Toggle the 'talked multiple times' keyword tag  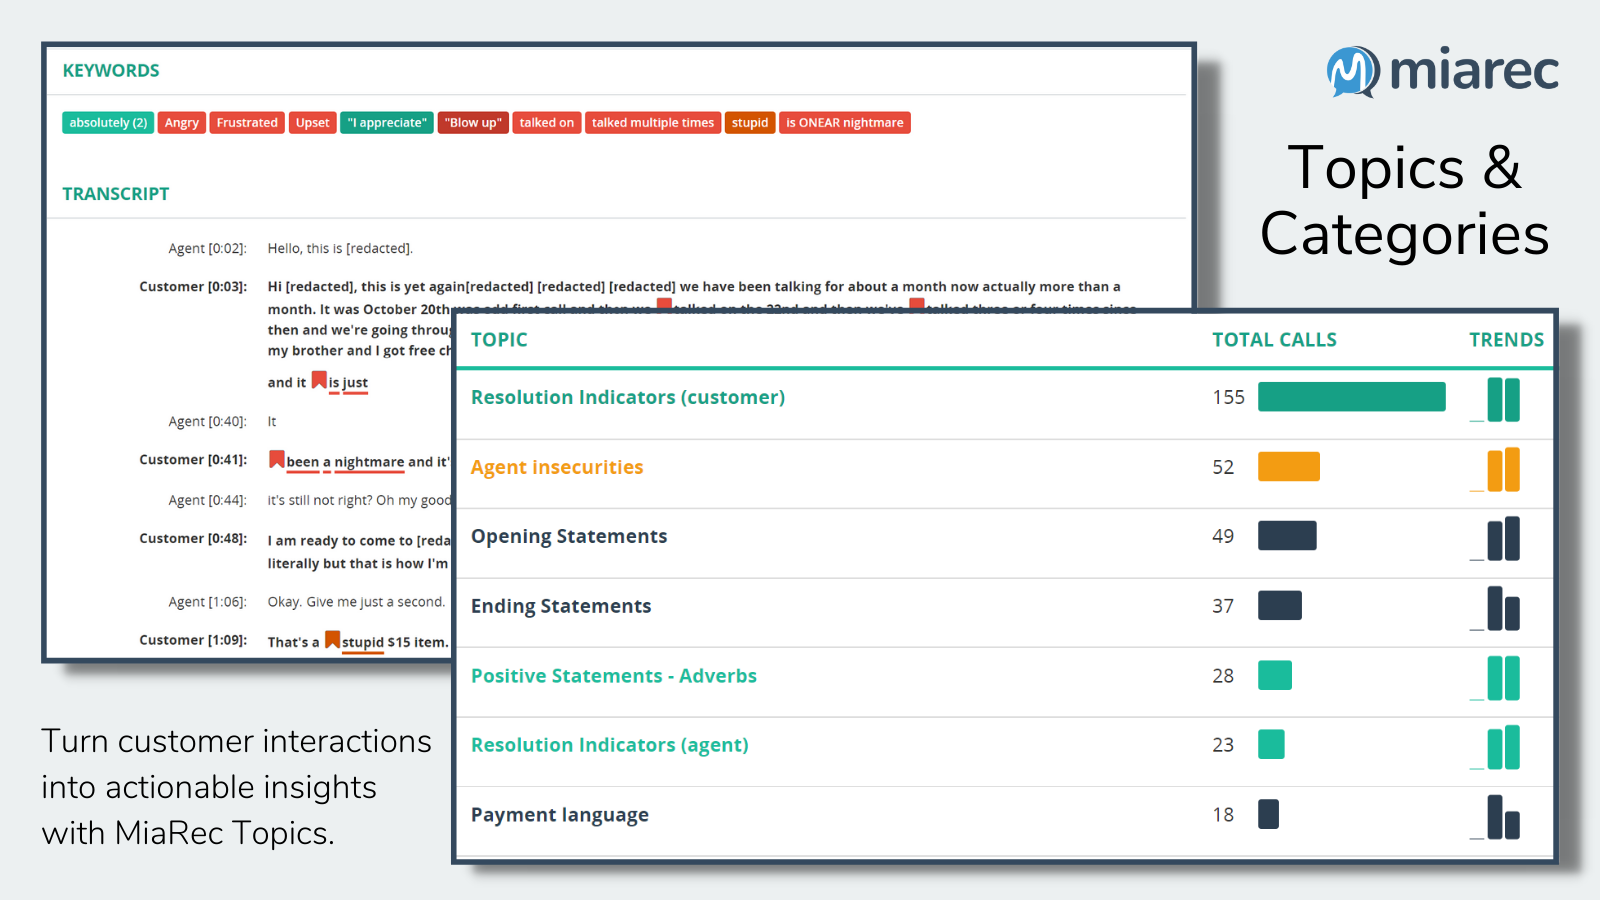652,122
